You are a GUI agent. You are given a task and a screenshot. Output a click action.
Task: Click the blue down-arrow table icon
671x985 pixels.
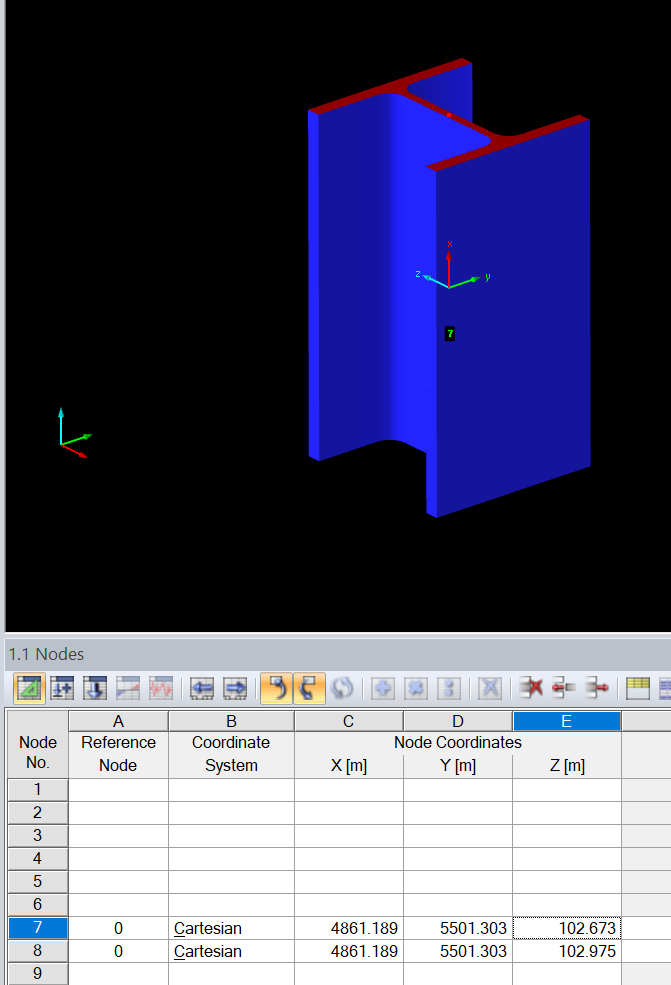tap(95, 688)
